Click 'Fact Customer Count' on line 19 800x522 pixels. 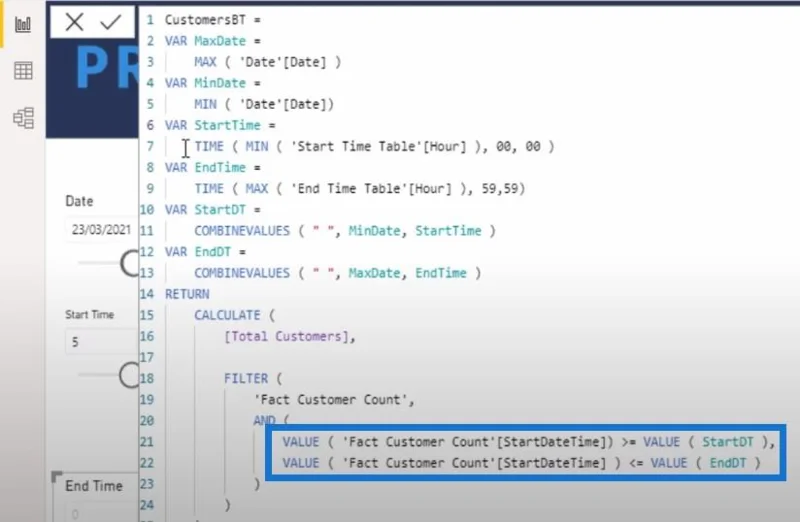click(x=330, y=400)
